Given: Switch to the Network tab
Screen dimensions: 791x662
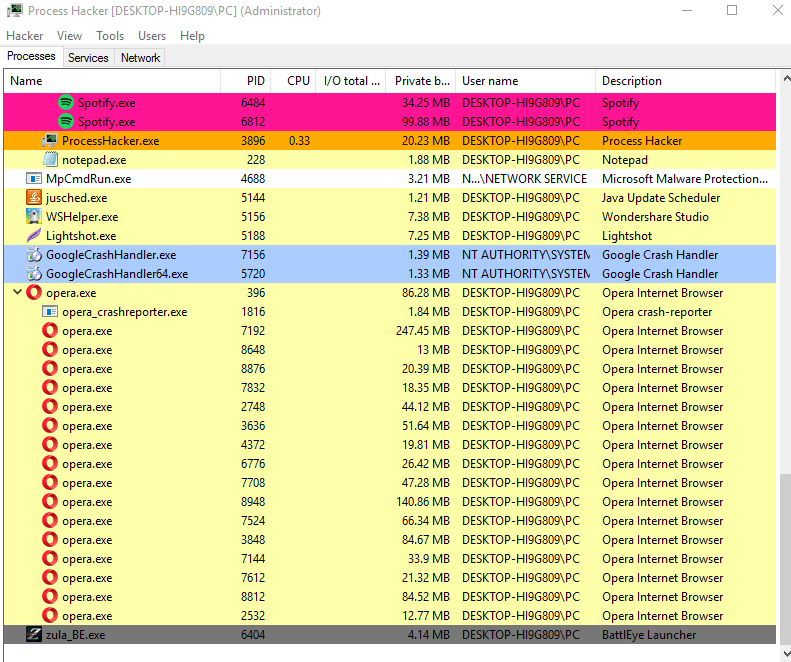Looking at the screenshot, I should tap(140, 58).
